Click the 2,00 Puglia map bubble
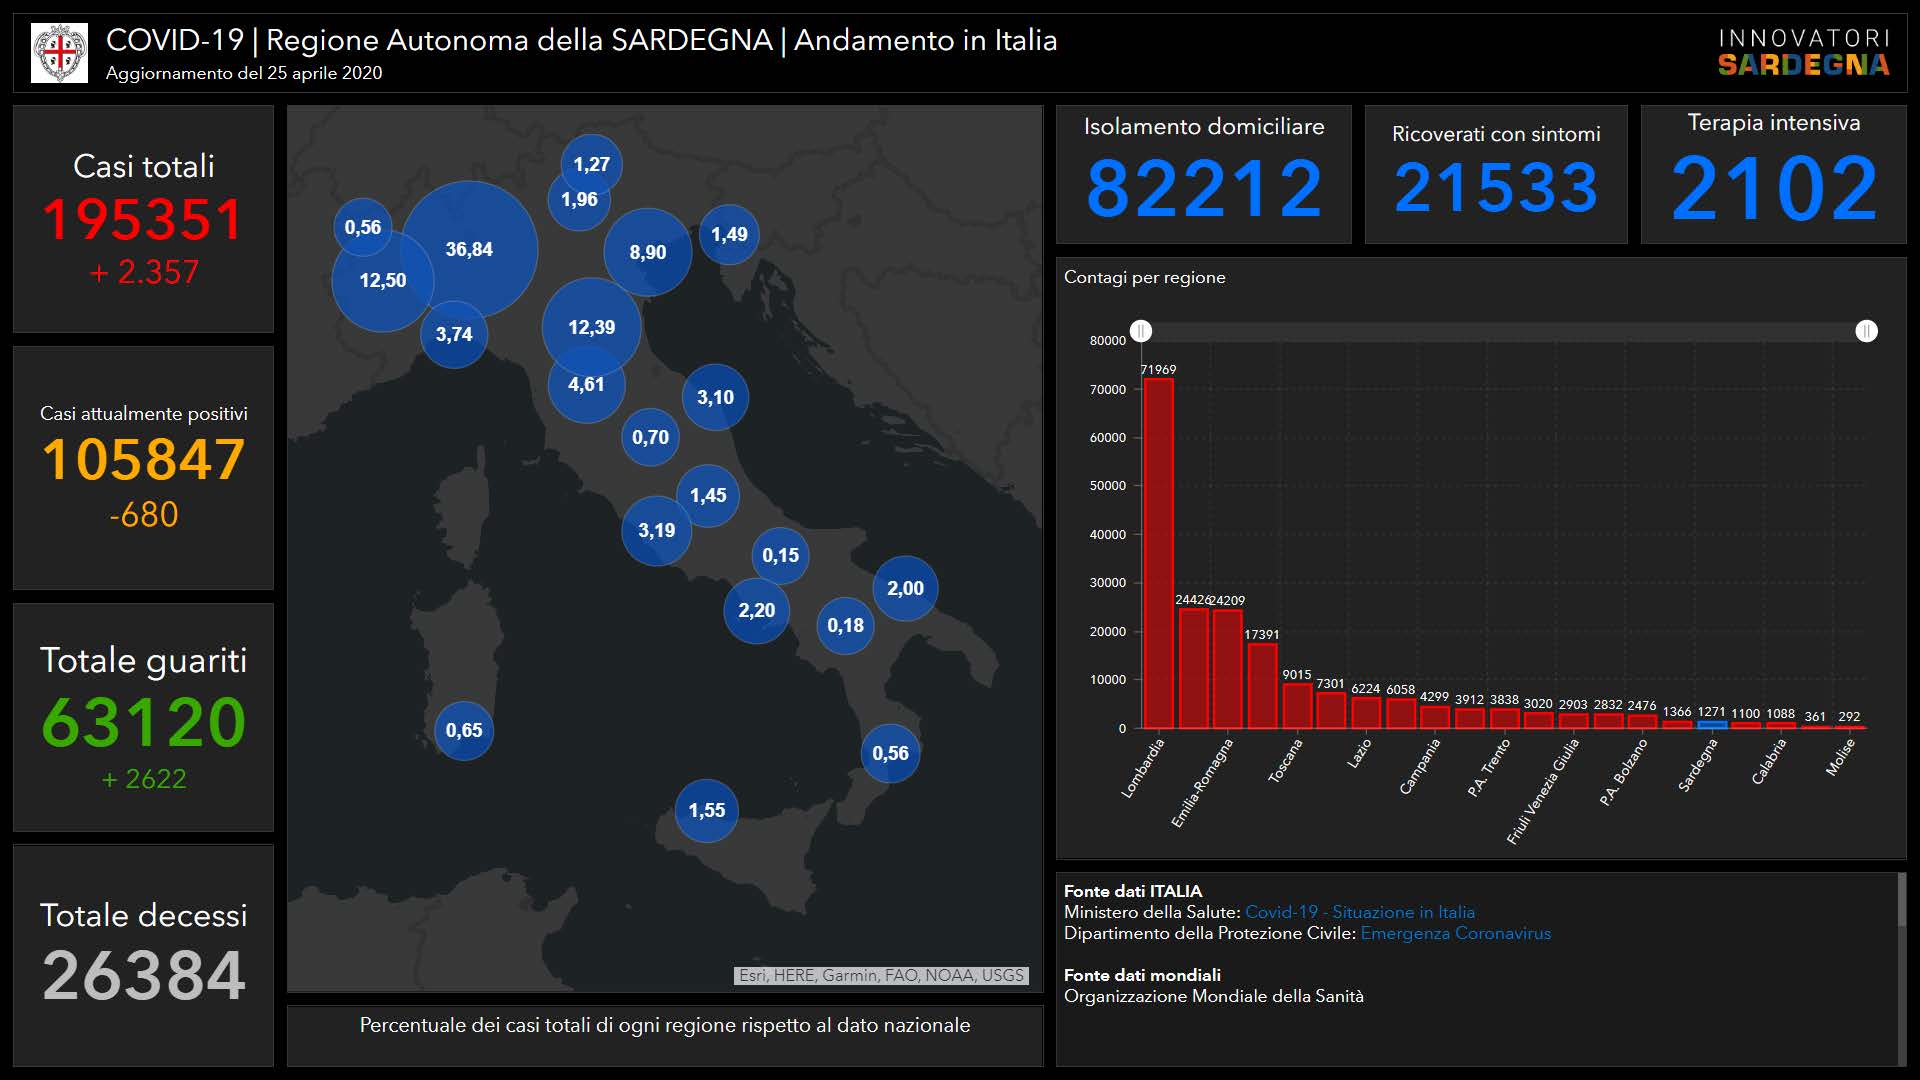This screenshot has height=1080, width=1920. tap(905, 588)
